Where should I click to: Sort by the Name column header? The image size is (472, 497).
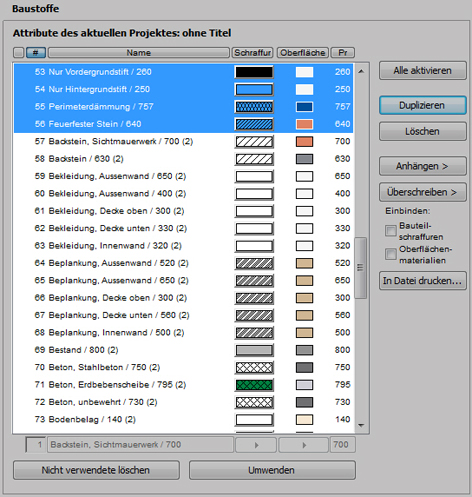tap(139, 53)
